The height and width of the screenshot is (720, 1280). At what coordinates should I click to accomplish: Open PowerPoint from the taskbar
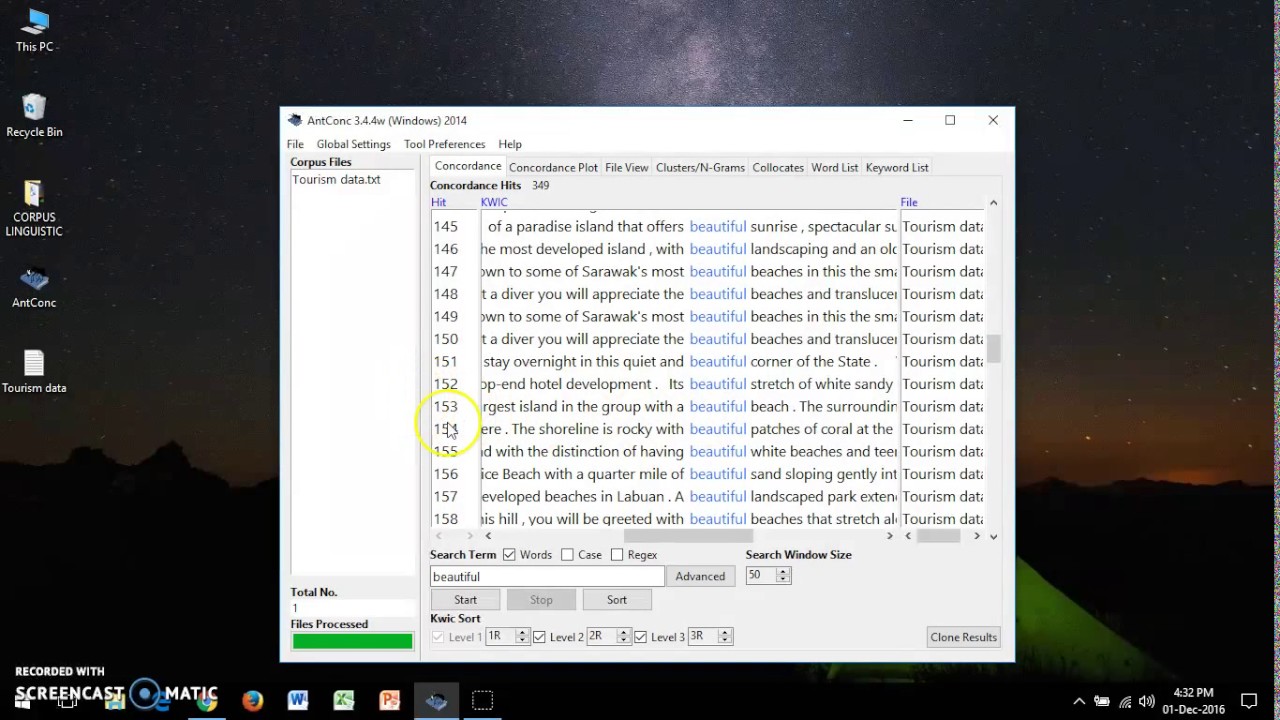point(390,700)
